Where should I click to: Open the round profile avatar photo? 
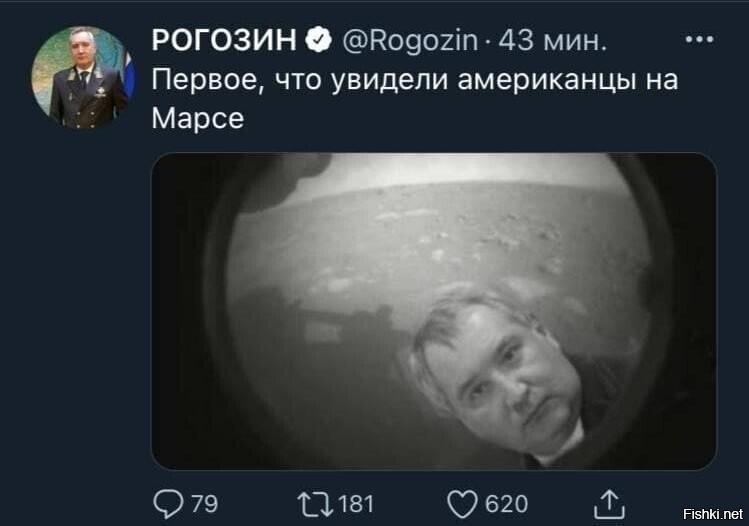pos(83,77)
